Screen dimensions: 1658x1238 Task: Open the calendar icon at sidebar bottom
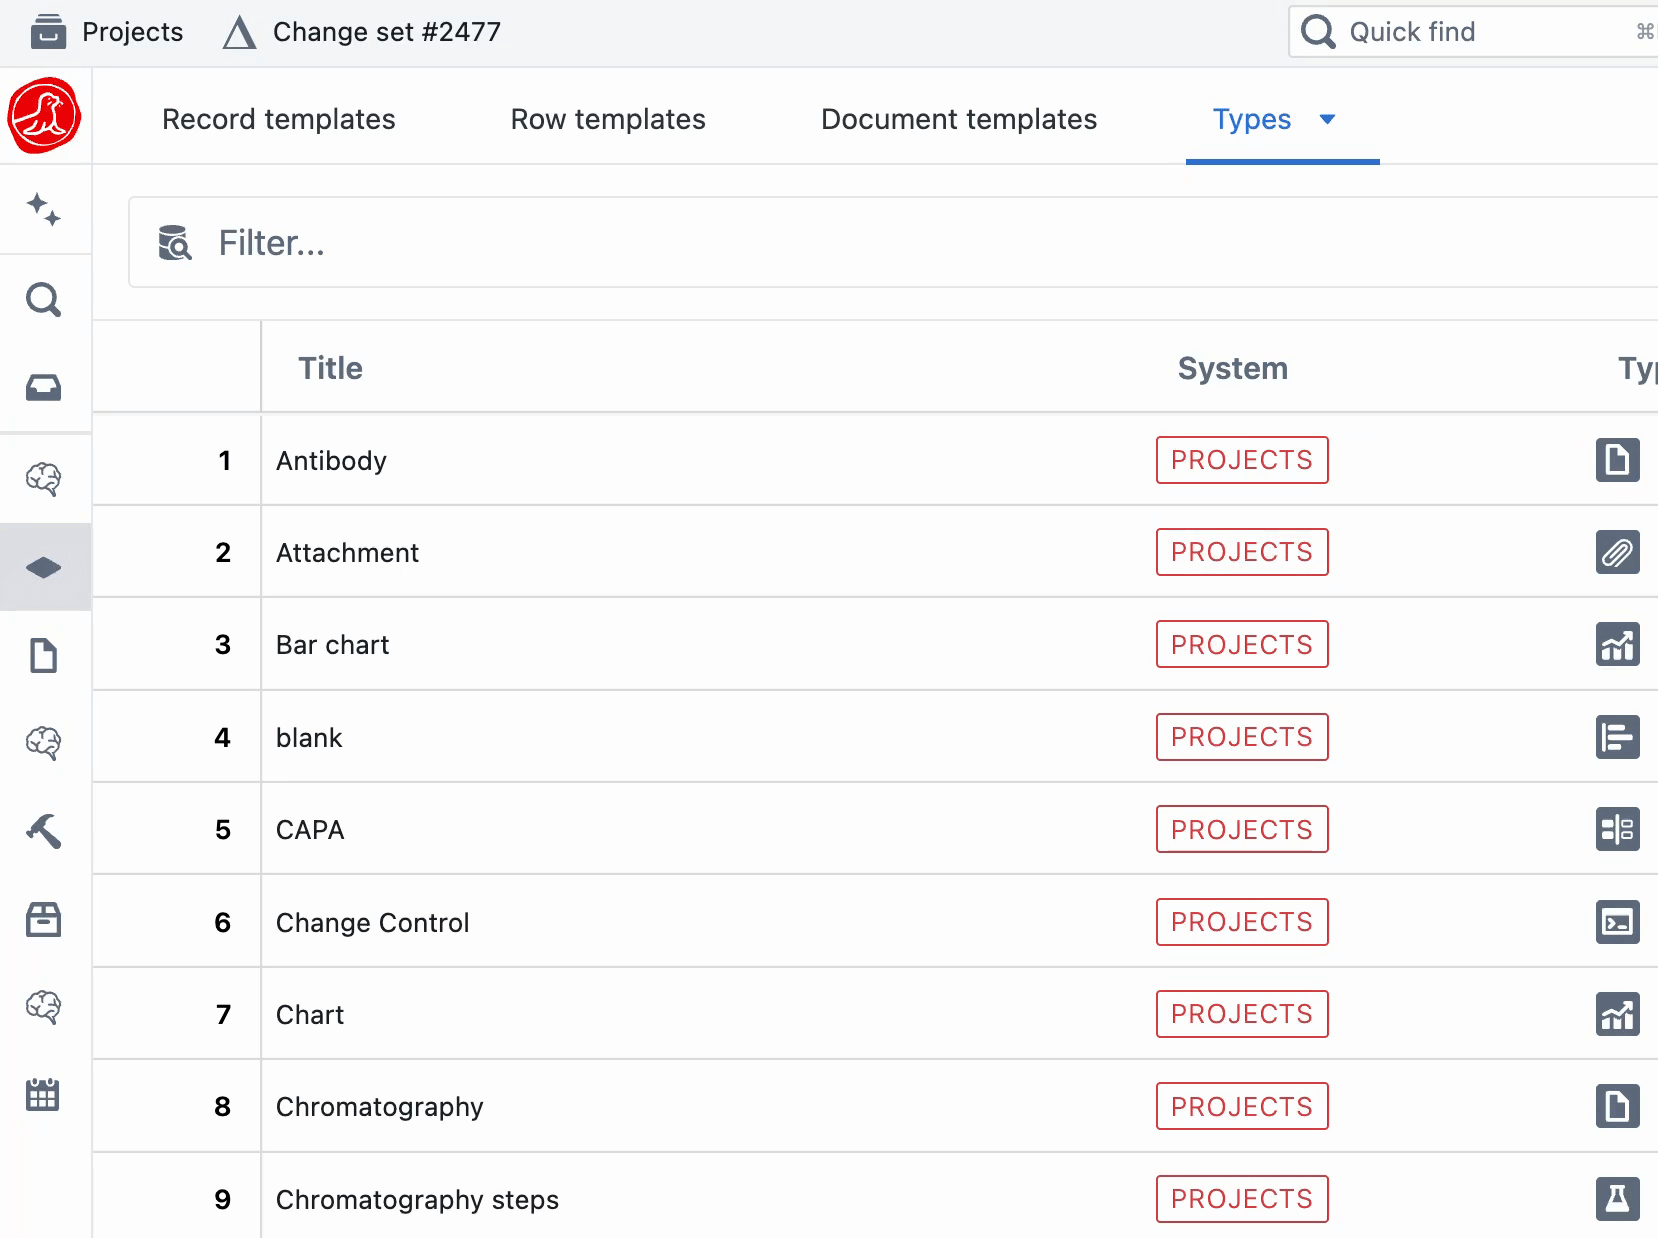(x=44, y=1095)
